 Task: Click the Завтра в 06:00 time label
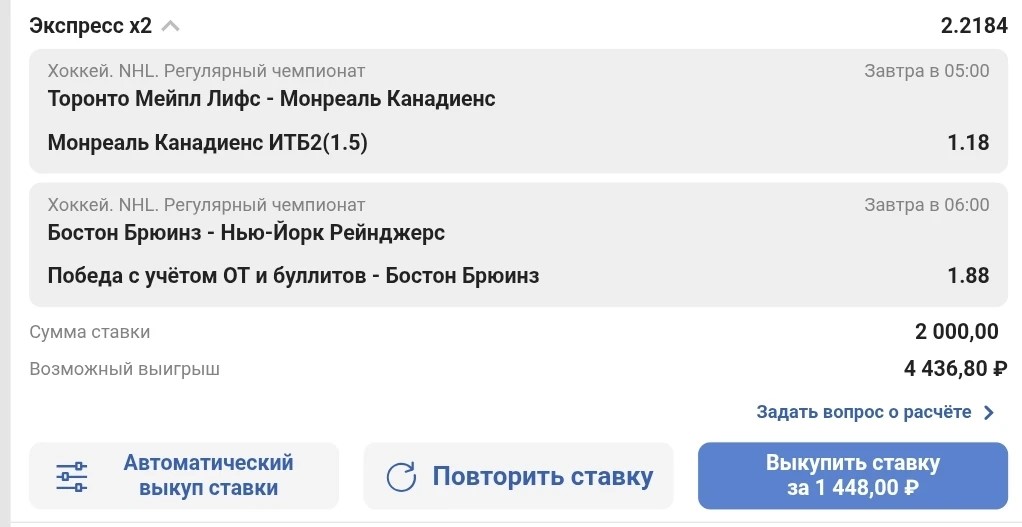pos(927,205)
